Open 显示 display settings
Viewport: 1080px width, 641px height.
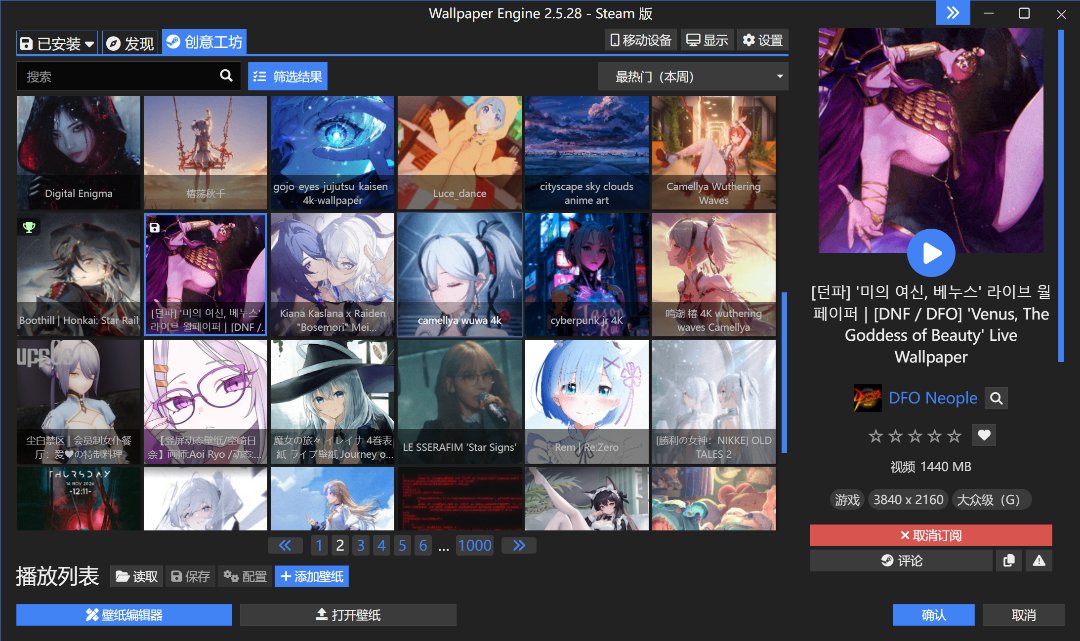point(707,40)
